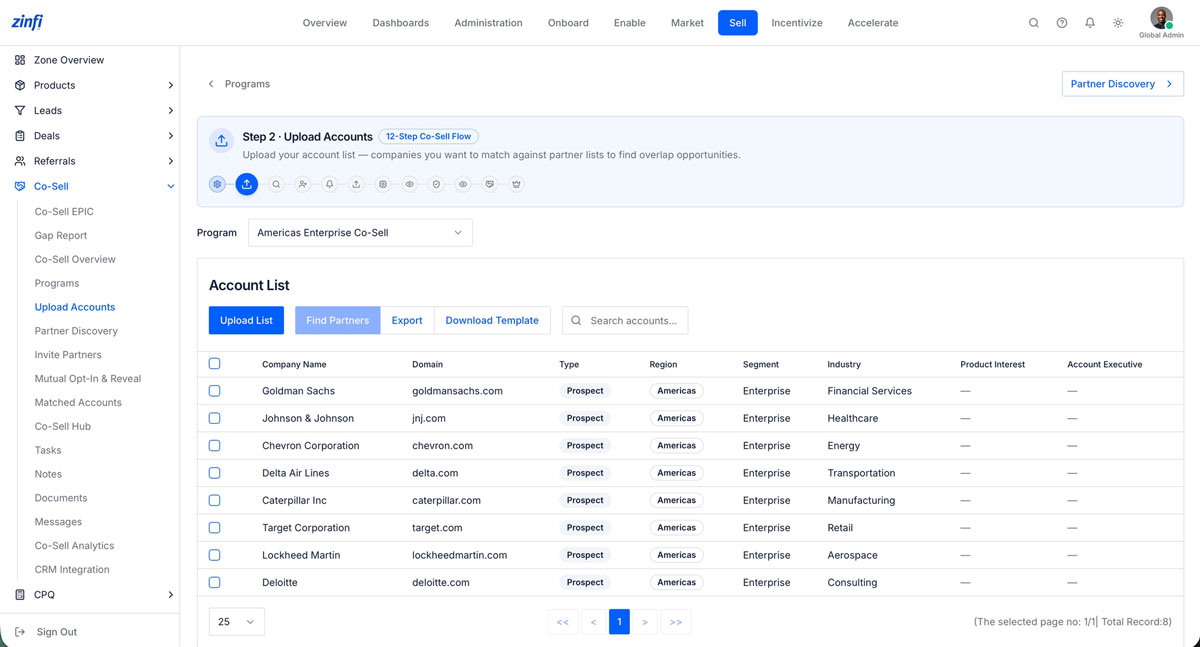Check the Johnson & Johnson row checkbox
Image resolution: width=1200 pixels, height=647 pixels.
214,418
